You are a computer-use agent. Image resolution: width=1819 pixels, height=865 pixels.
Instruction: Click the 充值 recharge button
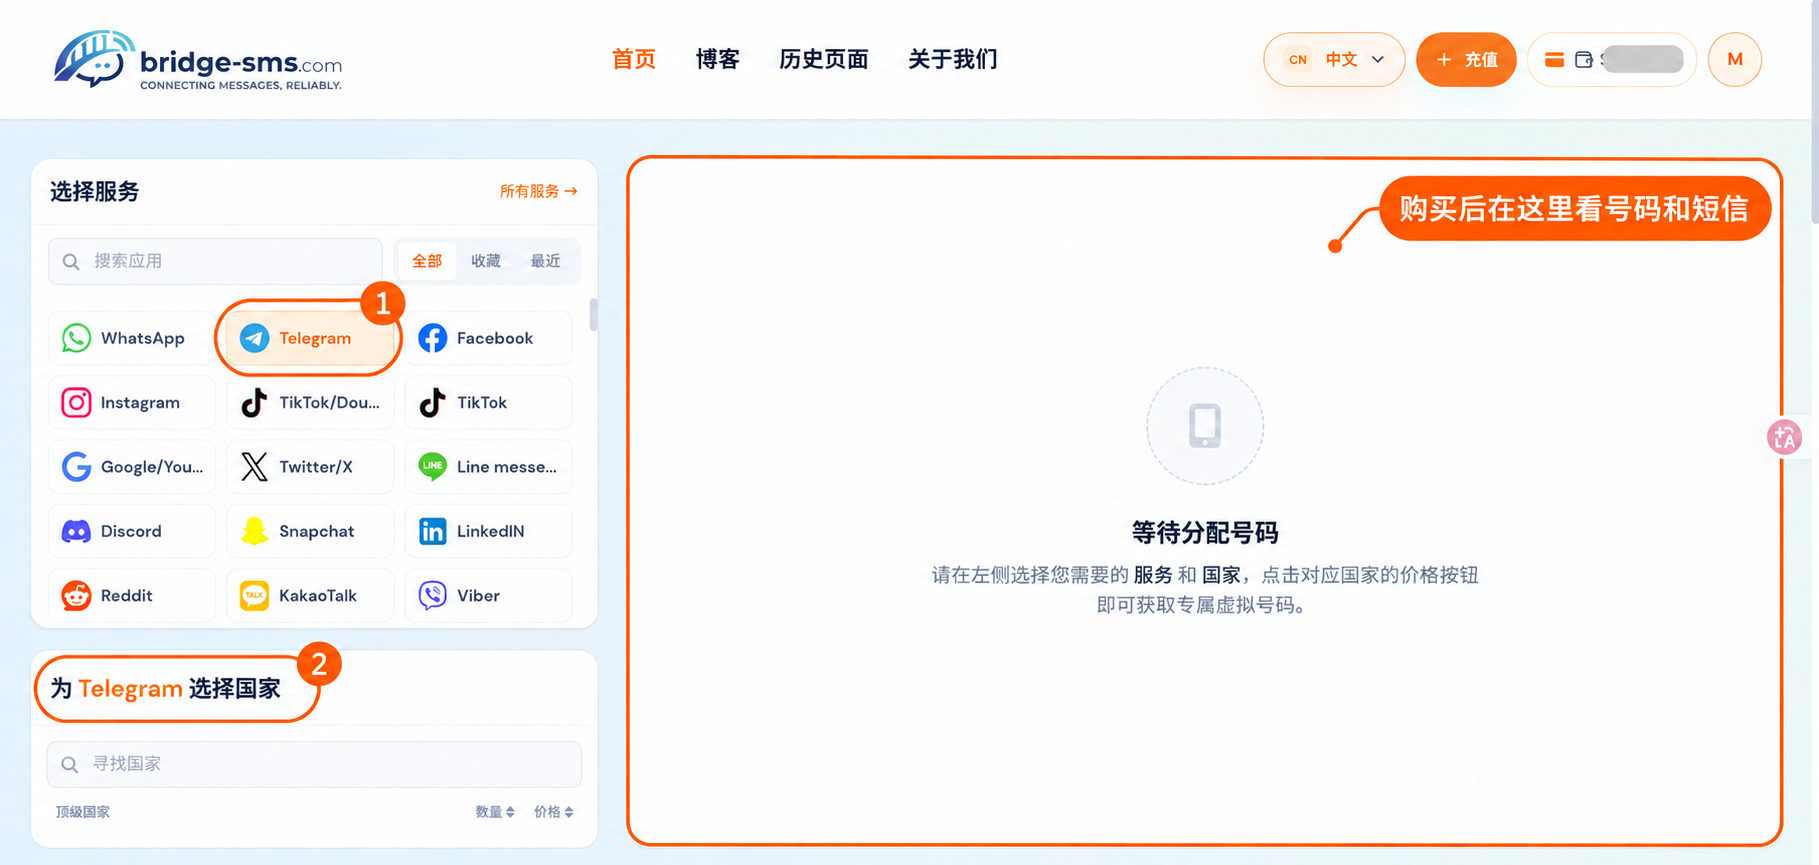click(x=1466, y=60)
